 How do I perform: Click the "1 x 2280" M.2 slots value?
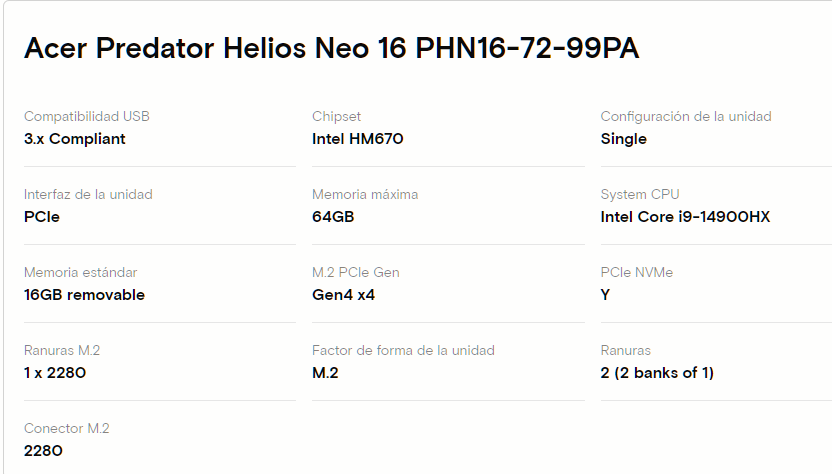(55, 373)
